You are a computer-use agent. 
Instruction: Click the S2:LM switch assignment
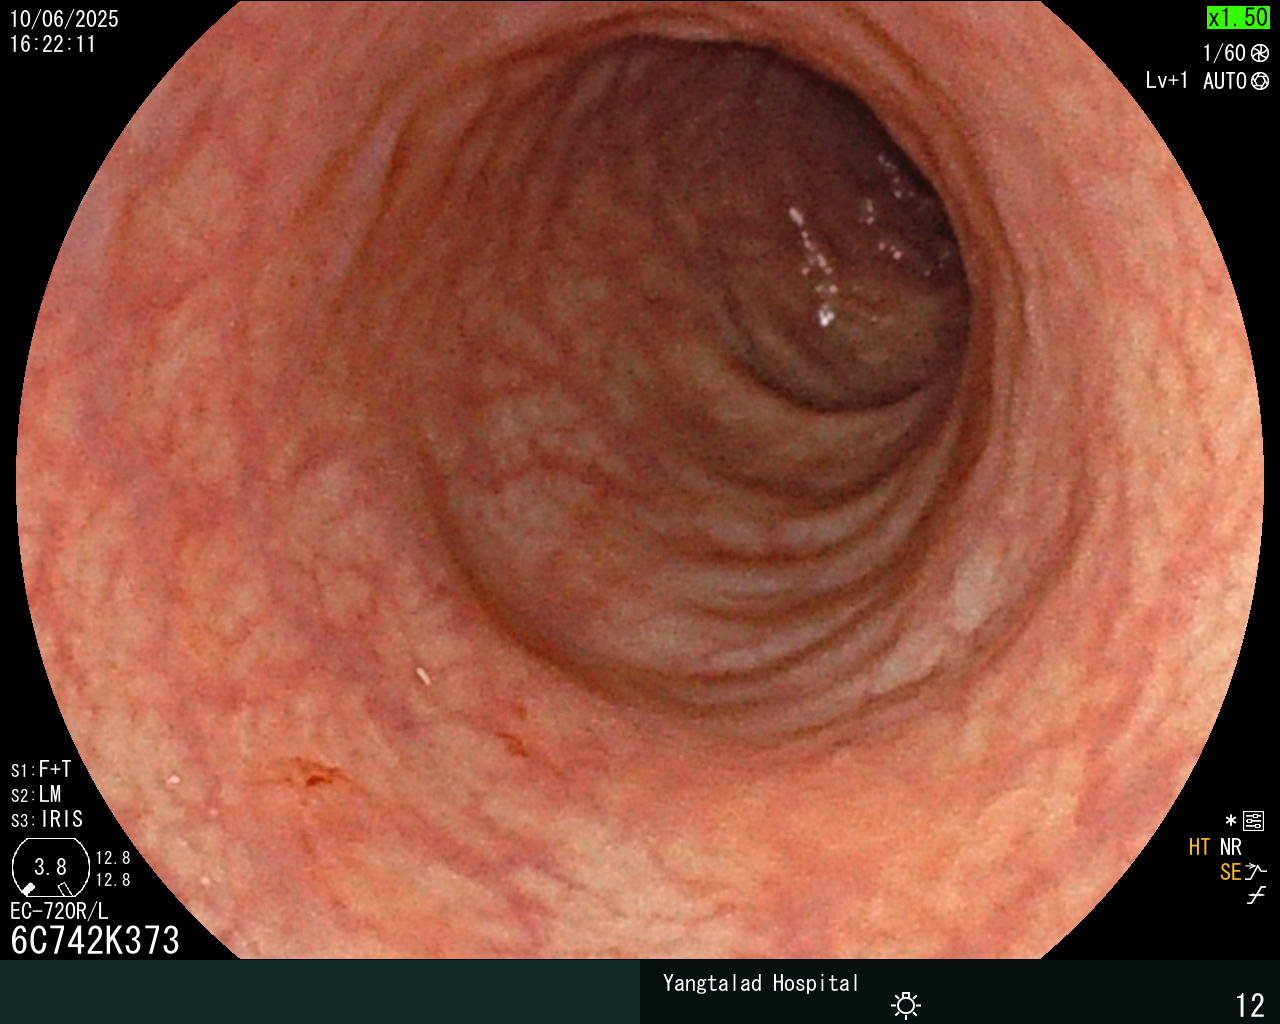(x=36, y=795)
